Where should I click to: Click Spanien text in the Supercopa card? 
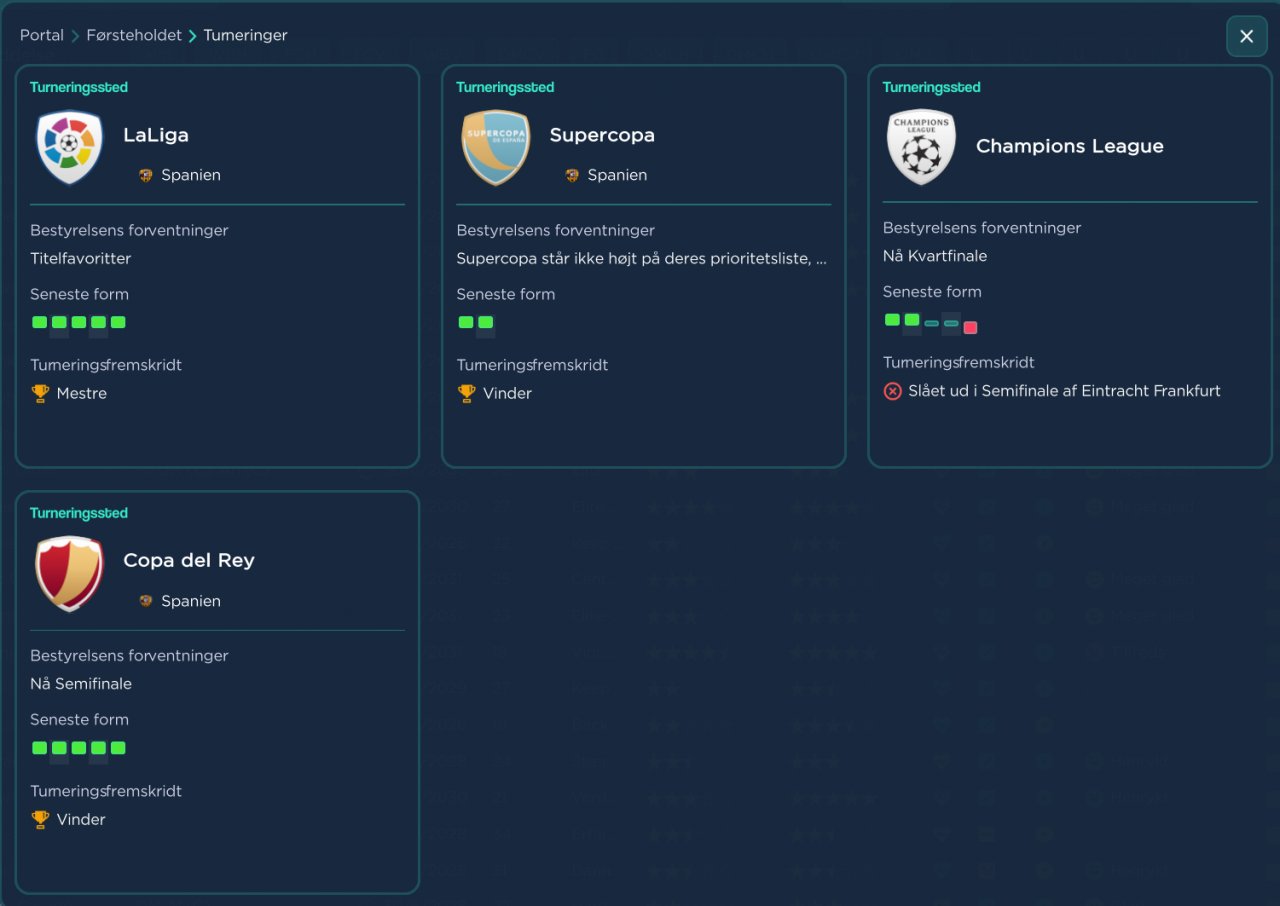(x=617, y=175)
